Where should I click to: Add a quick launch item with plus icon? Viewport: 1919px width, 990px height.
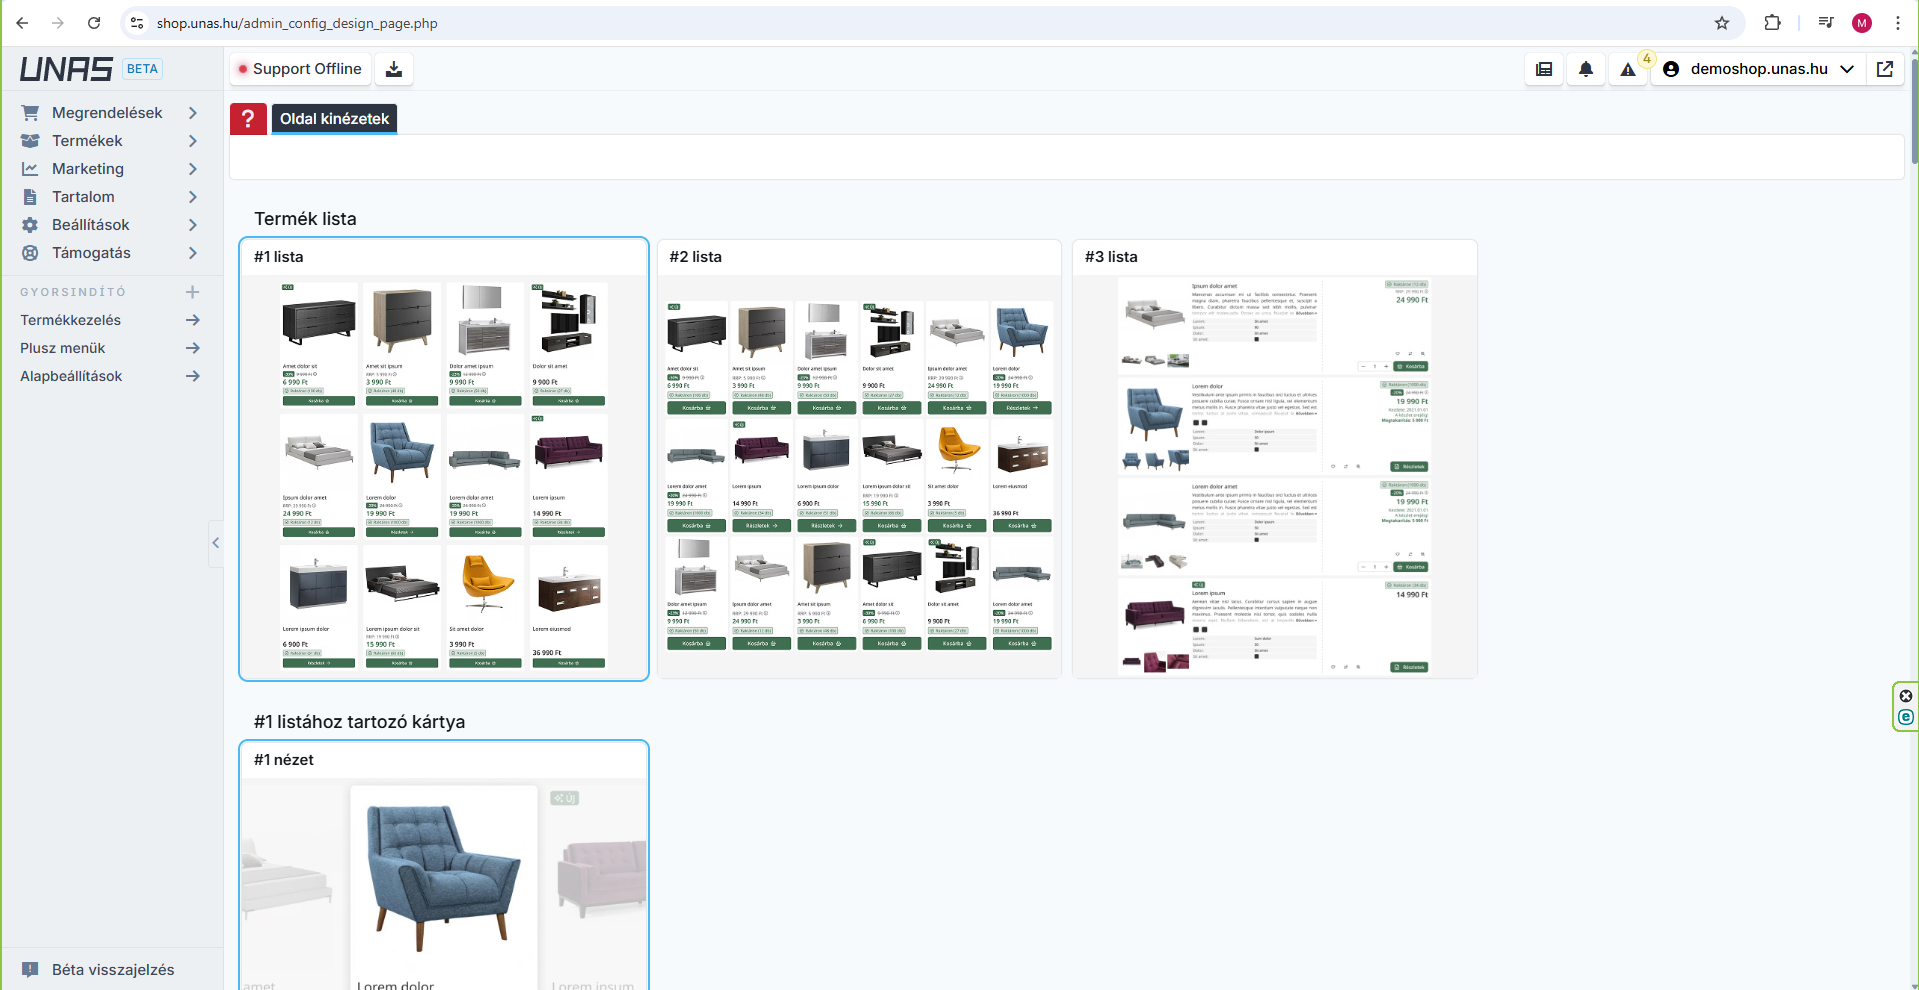point(193,292)
